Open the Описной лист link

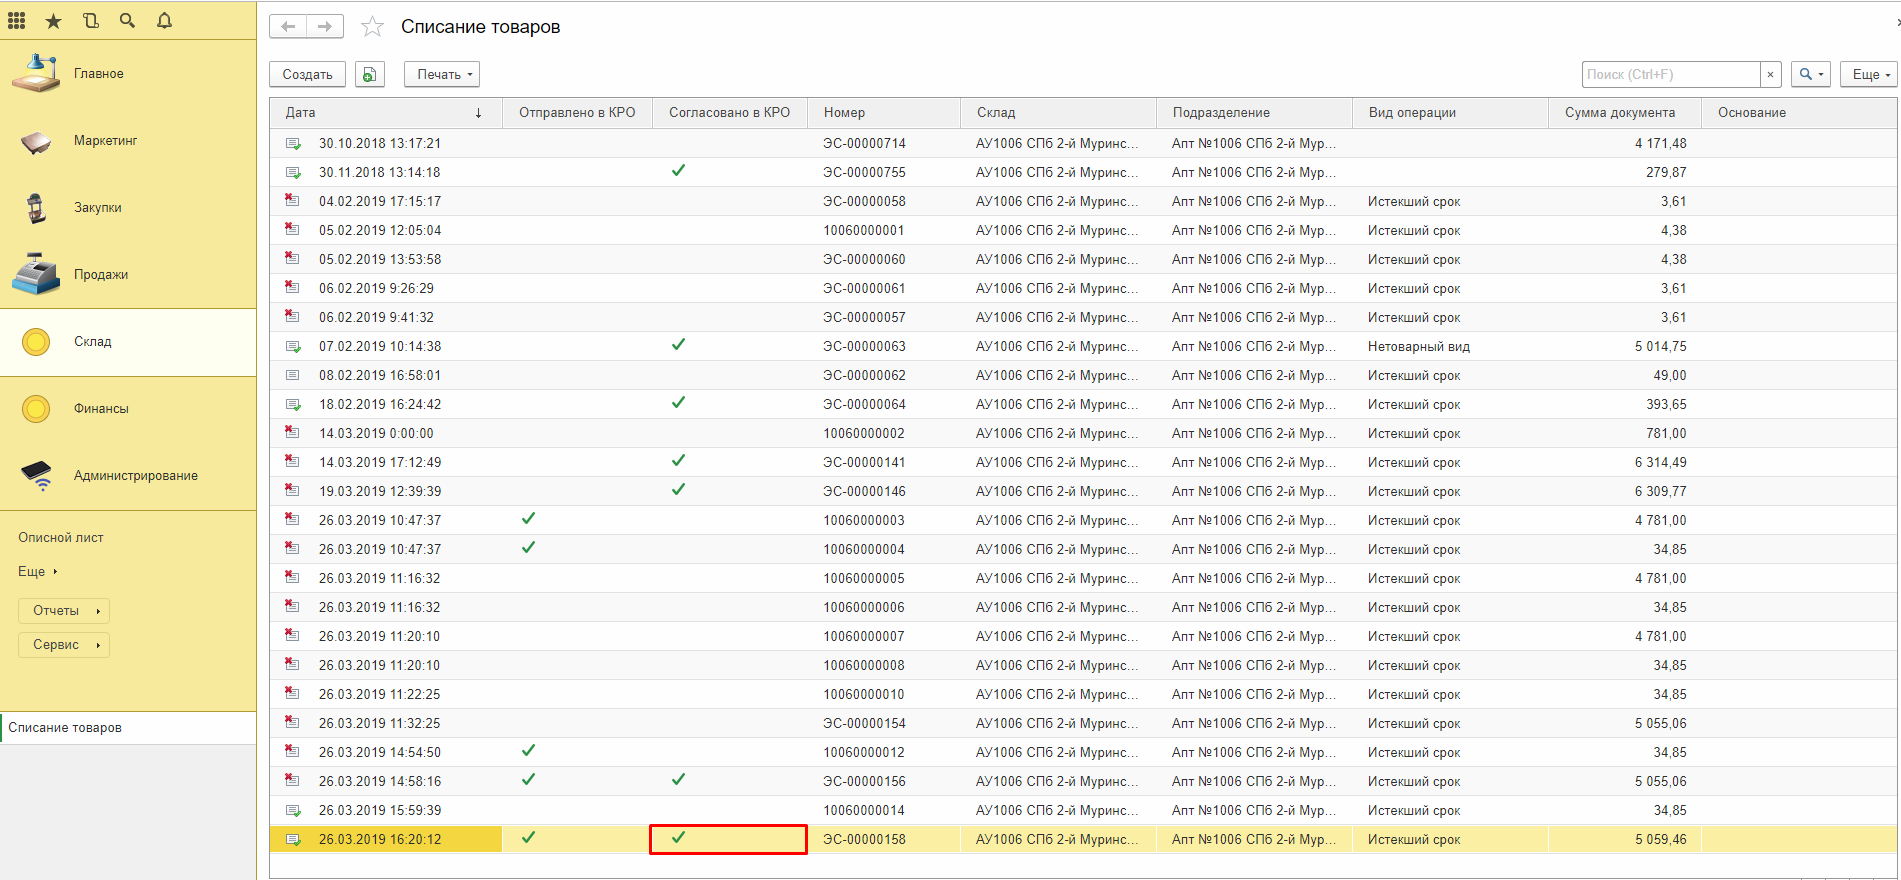coord(61,537)
